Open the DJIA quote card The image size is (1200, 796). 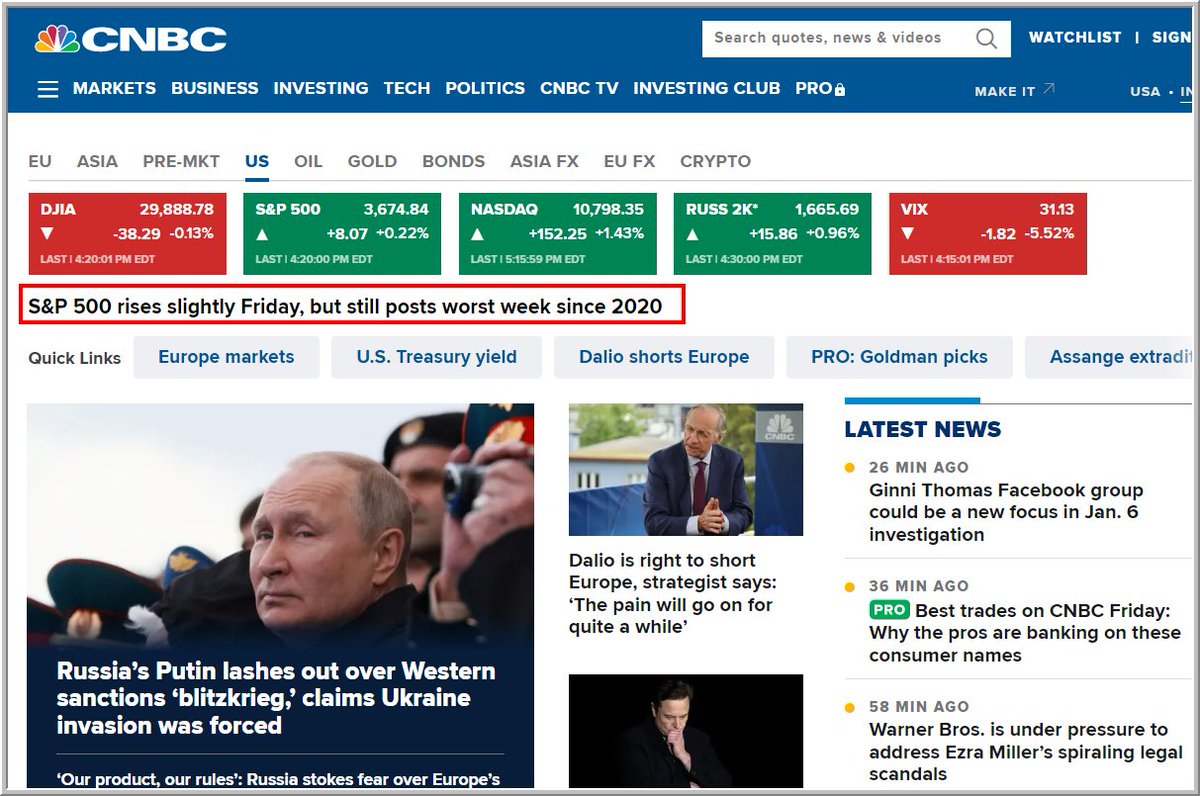[x=127, y=234]
